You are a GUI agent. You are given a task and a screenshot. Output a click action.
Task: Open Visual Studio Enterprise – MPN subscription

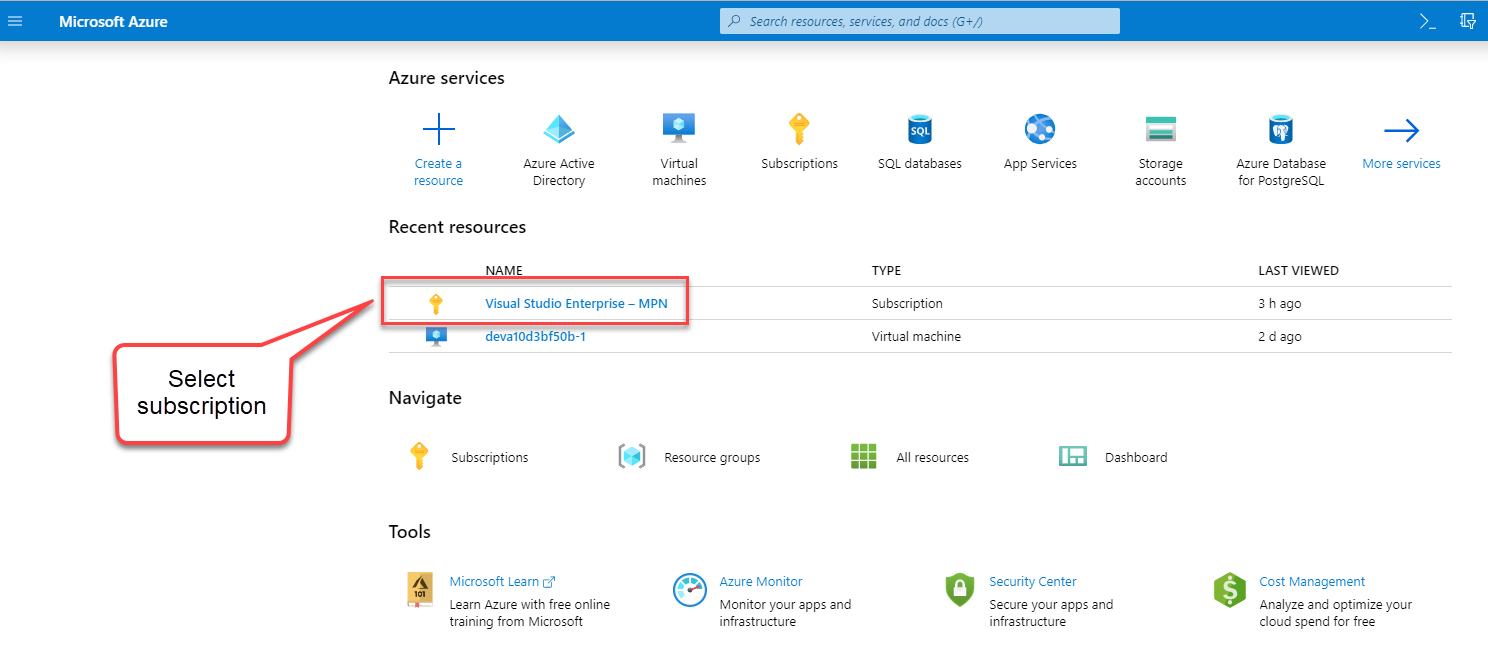576,303
